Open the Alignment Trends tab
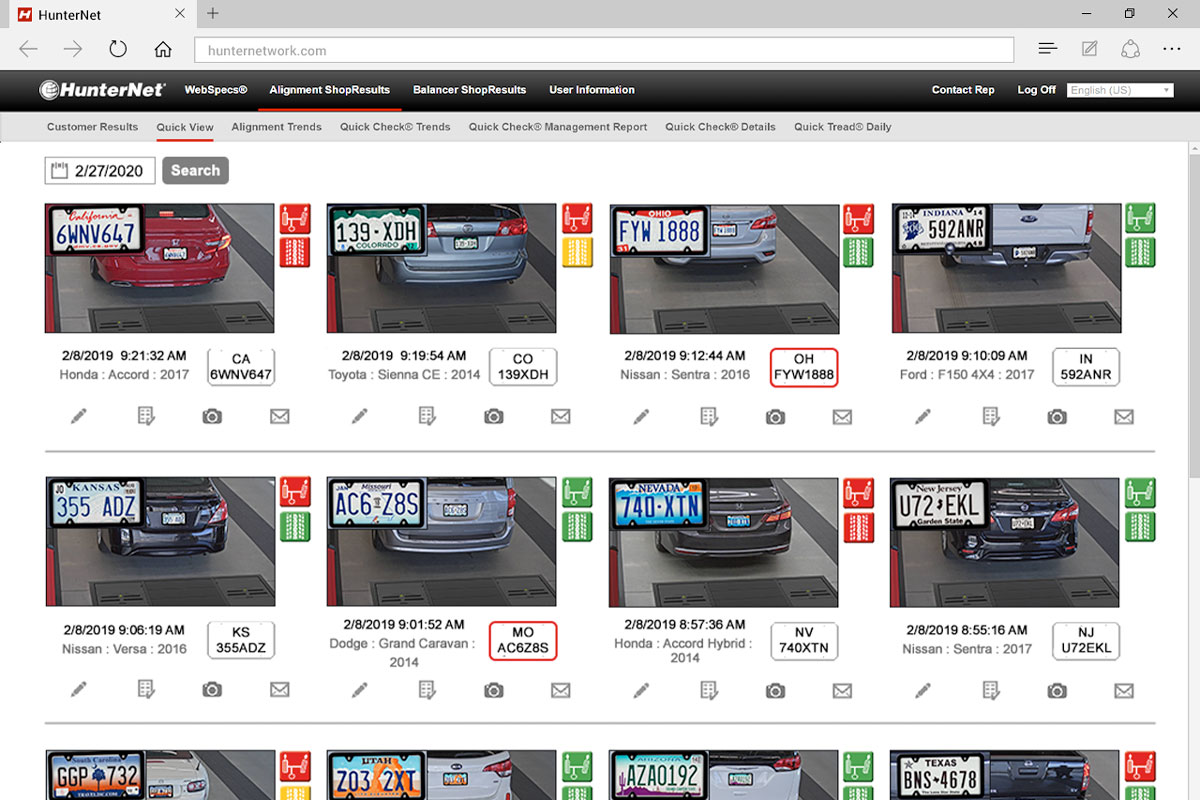The height and width of the screenshot is (800, 1200). coord(276,127)
